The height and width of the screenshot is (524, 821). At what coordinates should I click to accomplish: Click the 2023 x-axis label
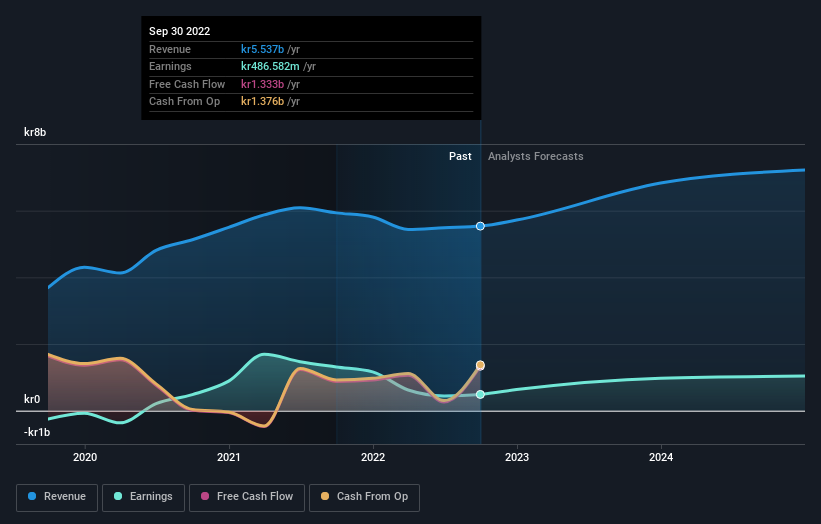pyautogui.click(x=517, y=457)
